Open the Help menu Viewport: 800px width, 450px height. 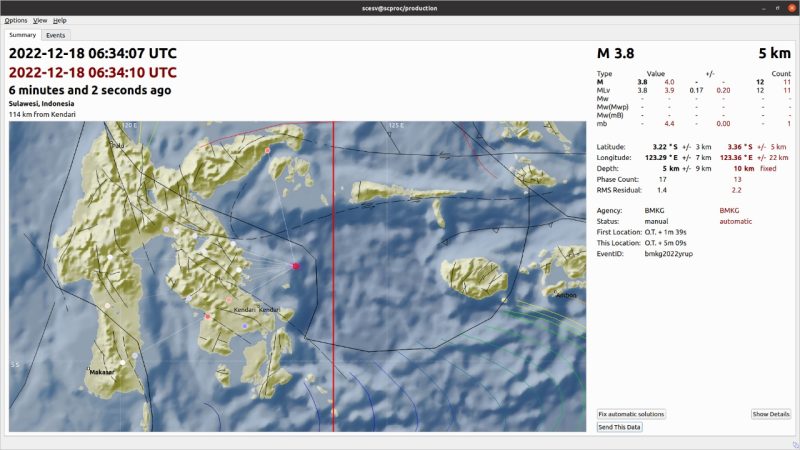[60, 20]
